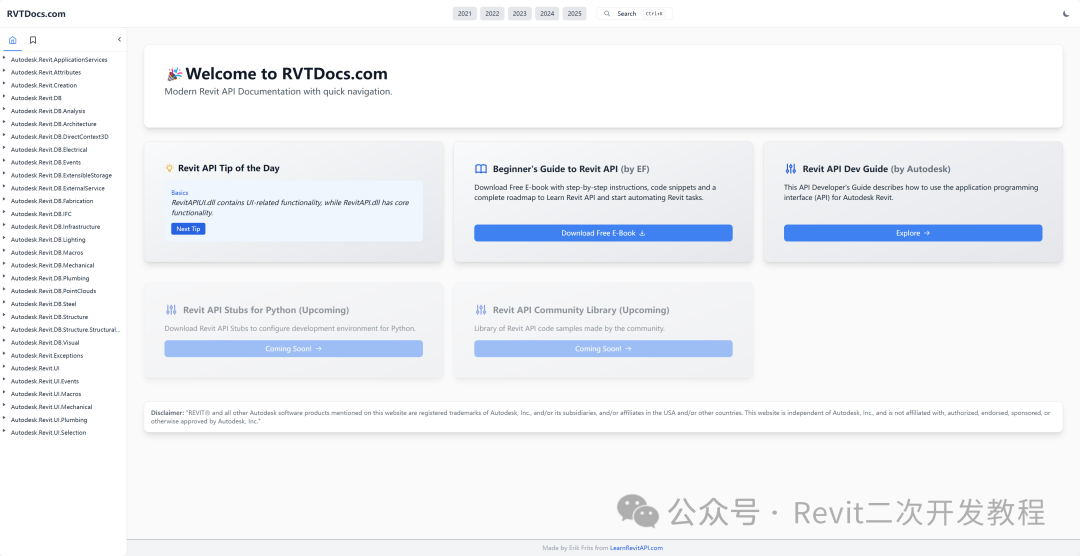Open Autodesk.Revit.DB.Infrastructure namespace
The image size is (1080, 556).
coord(55,227)
